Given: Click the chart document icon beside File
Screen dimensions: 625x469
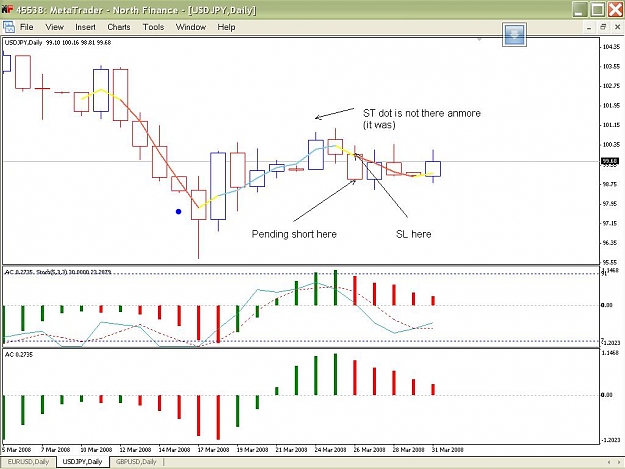Looking at the screenshot, I should pyautogui.click(x=9, y=27).
